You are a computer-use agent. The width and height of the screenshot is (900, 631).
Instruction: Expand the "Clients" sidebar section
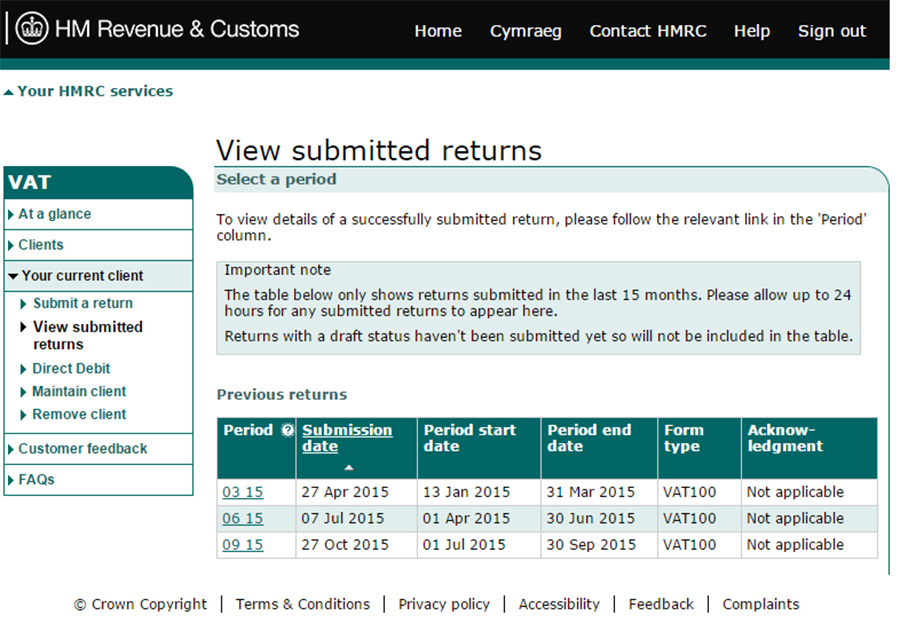coord(40,245)
